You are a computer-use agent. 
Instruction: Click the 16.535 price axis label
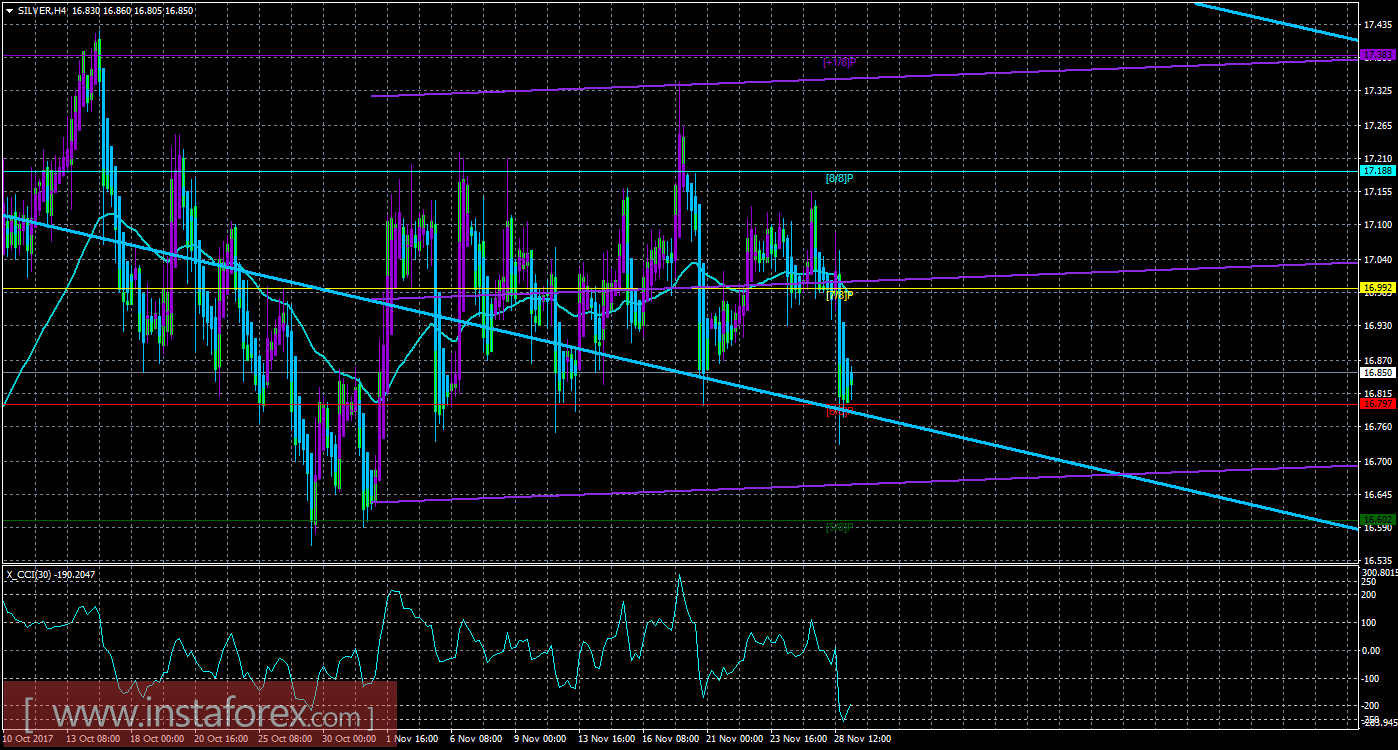click(x=1377, y=561)
